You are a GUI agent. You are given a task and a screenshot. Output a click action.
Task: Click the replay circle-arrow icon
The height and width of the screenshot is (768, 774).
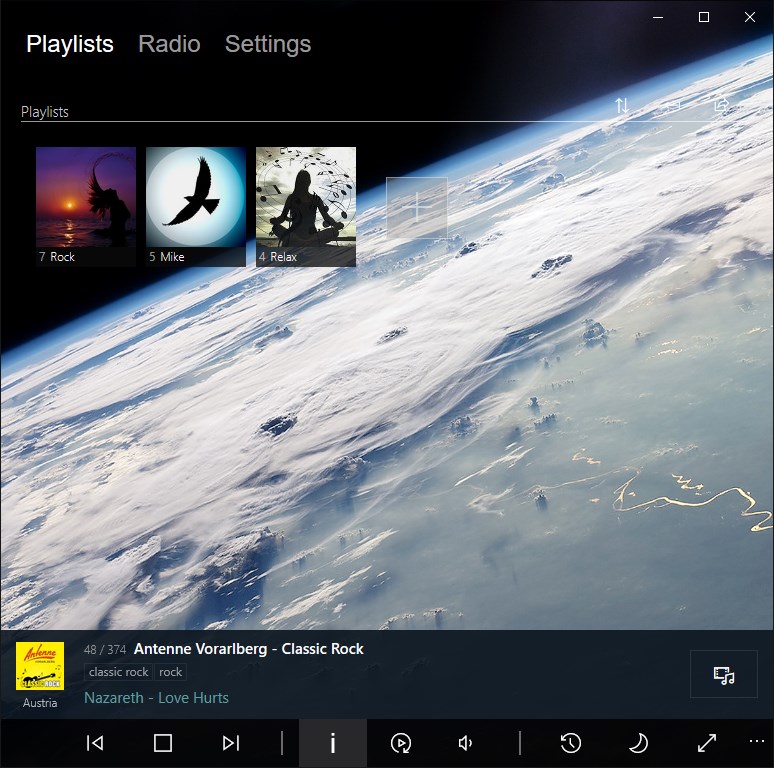coord(401,743)
